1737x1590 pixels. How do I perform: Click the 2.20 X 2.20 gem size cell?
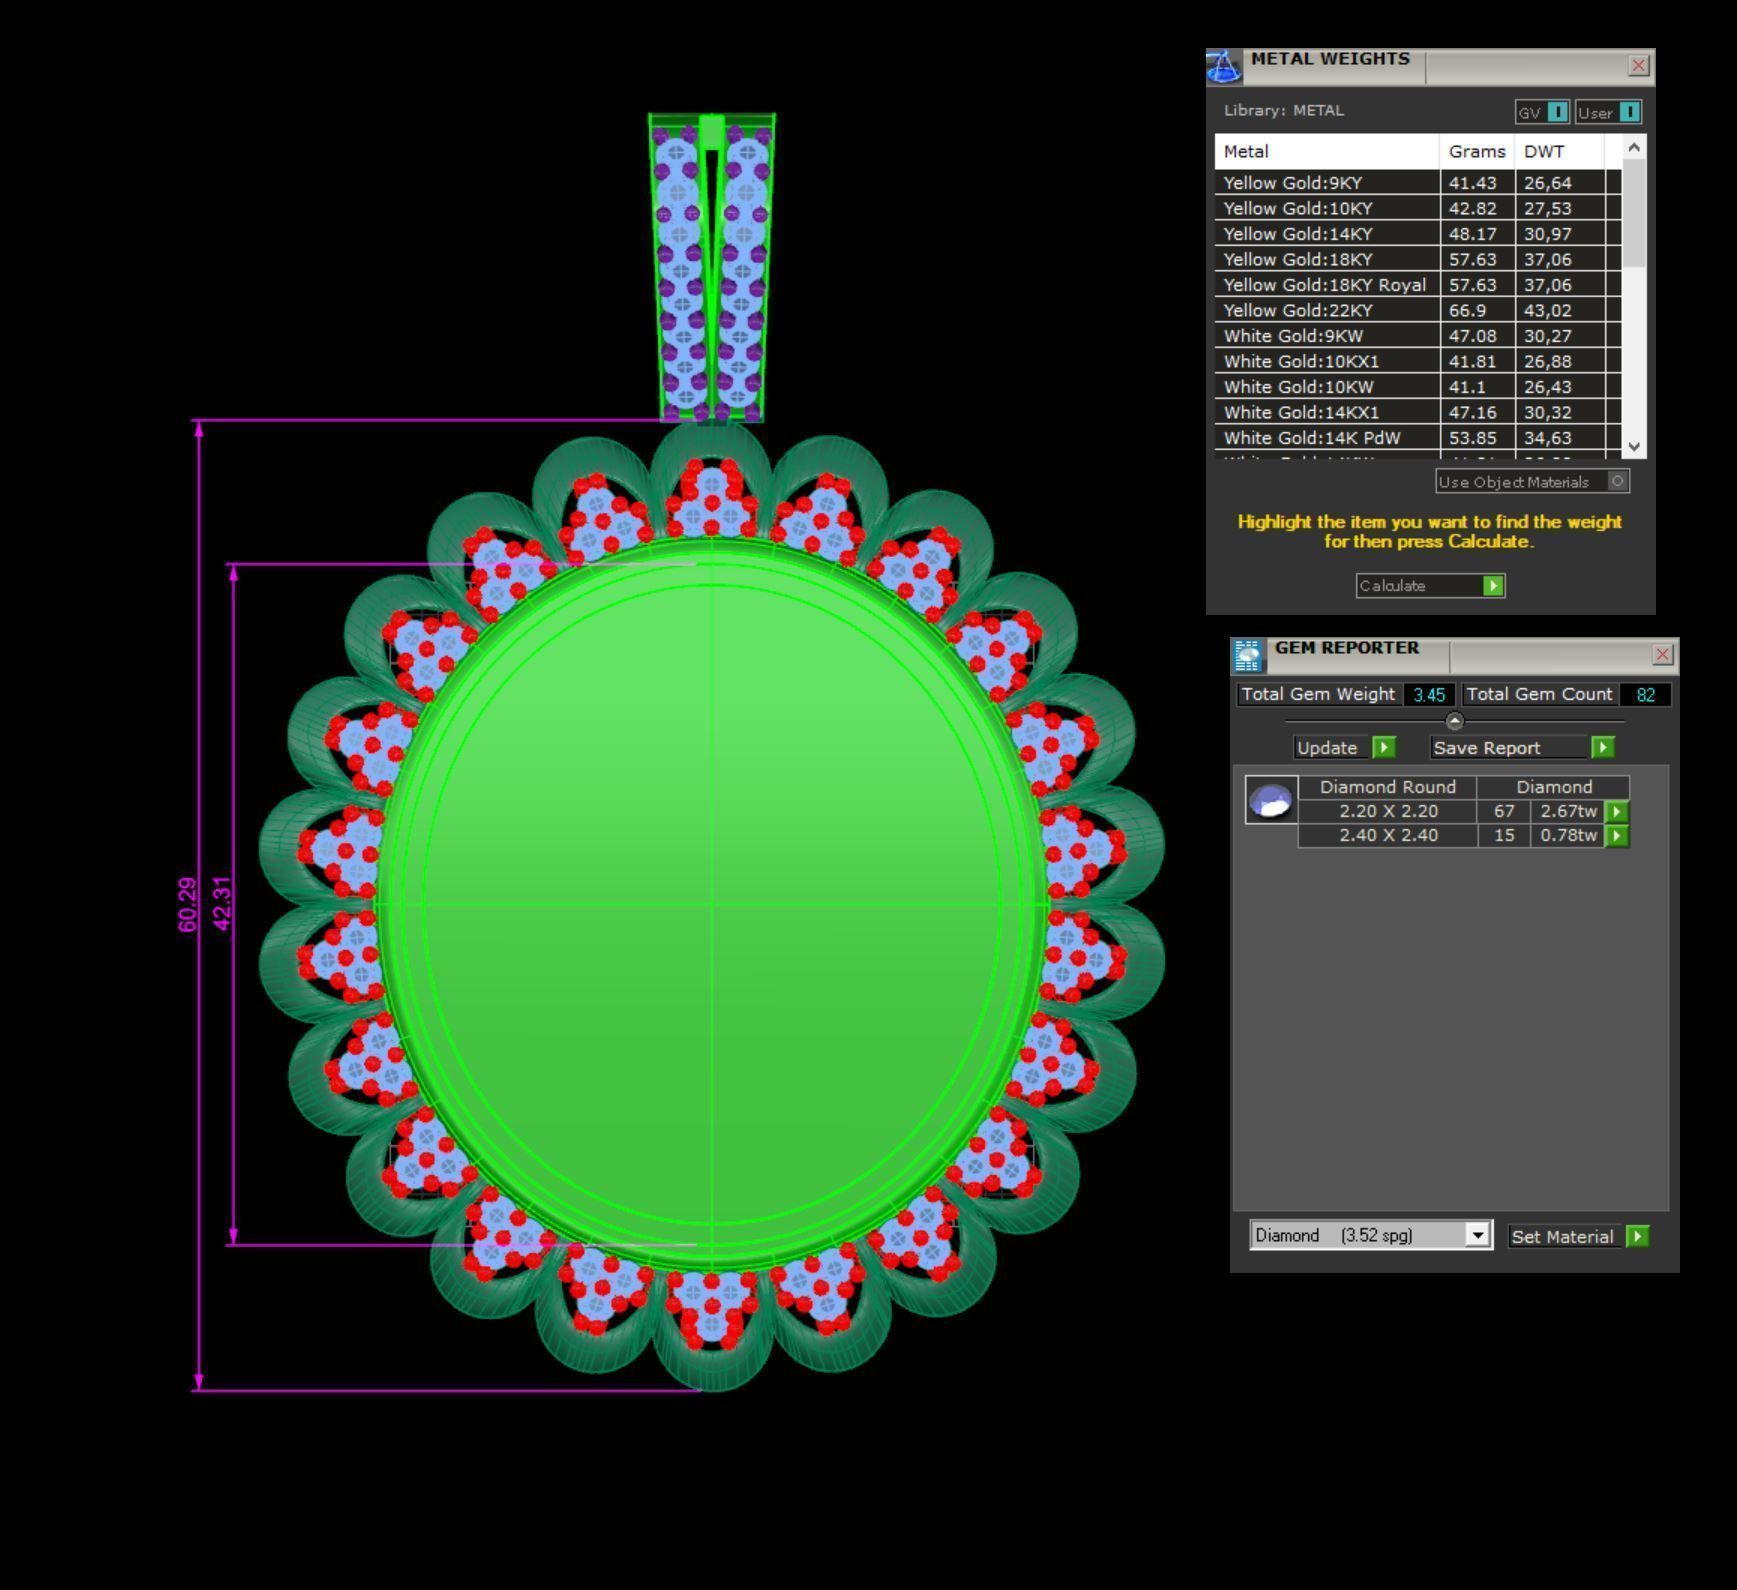pos(1388,812)
